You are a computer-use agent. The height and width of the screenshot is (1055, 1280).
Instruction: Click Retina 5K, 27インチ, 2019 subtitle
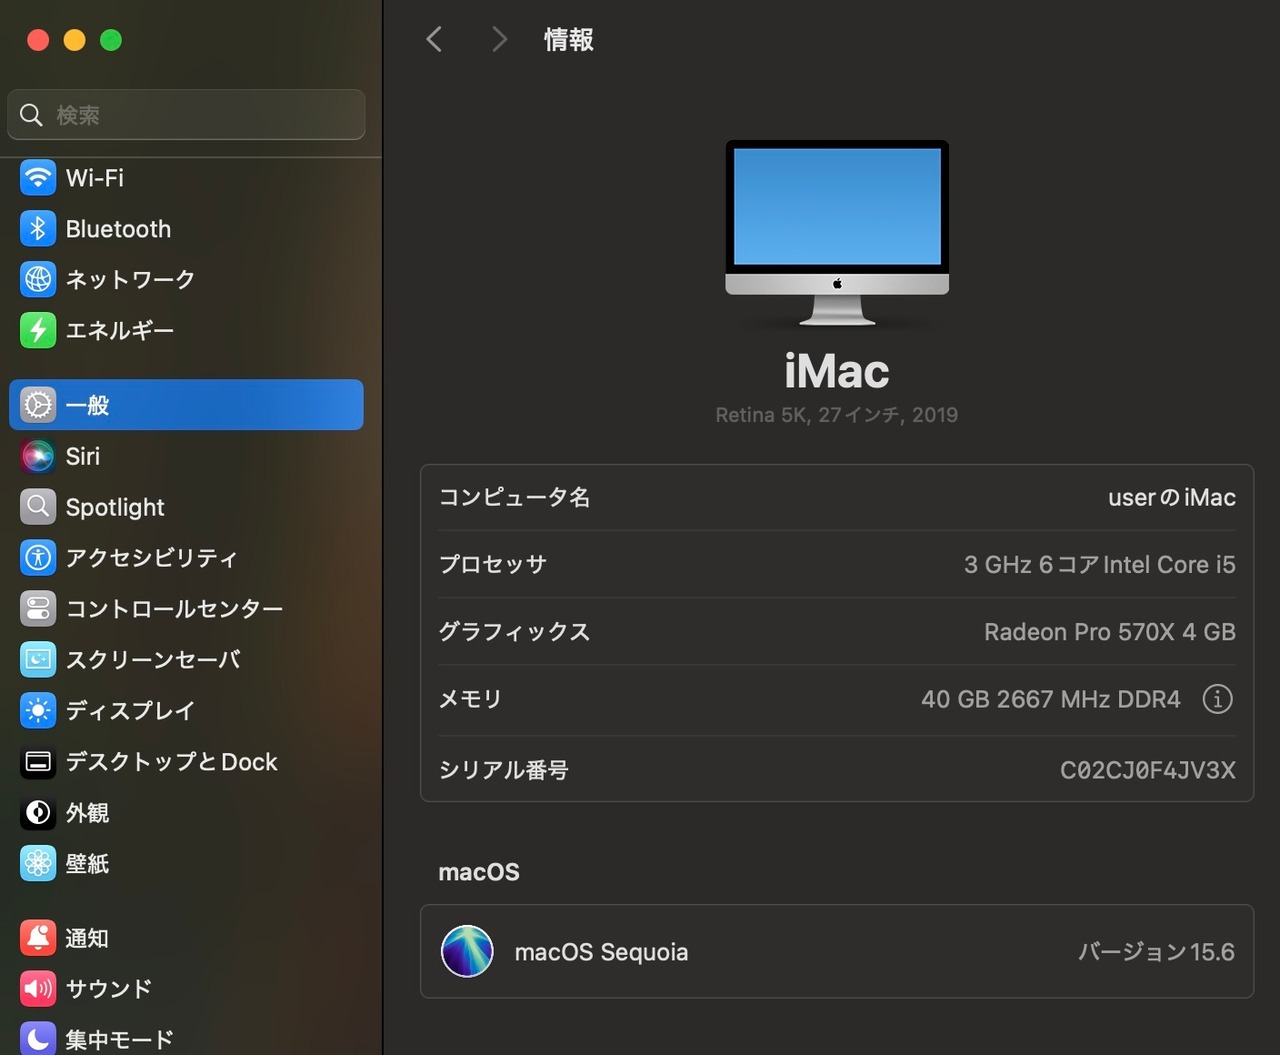[837, 415]
